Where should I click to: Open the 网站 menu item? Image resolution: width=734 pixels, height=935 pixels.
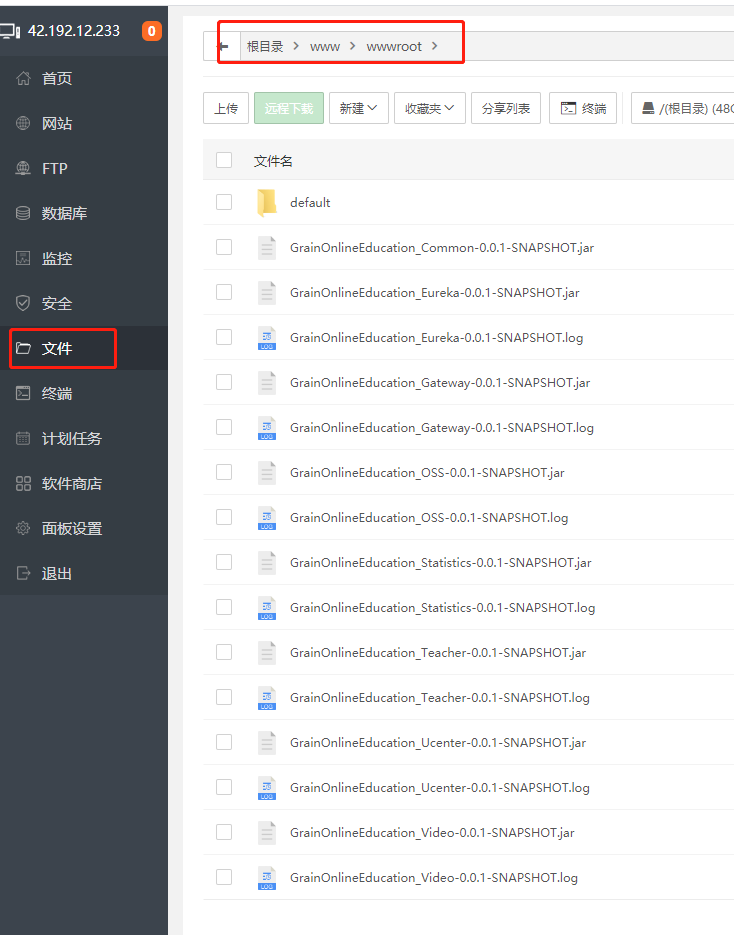83,123
